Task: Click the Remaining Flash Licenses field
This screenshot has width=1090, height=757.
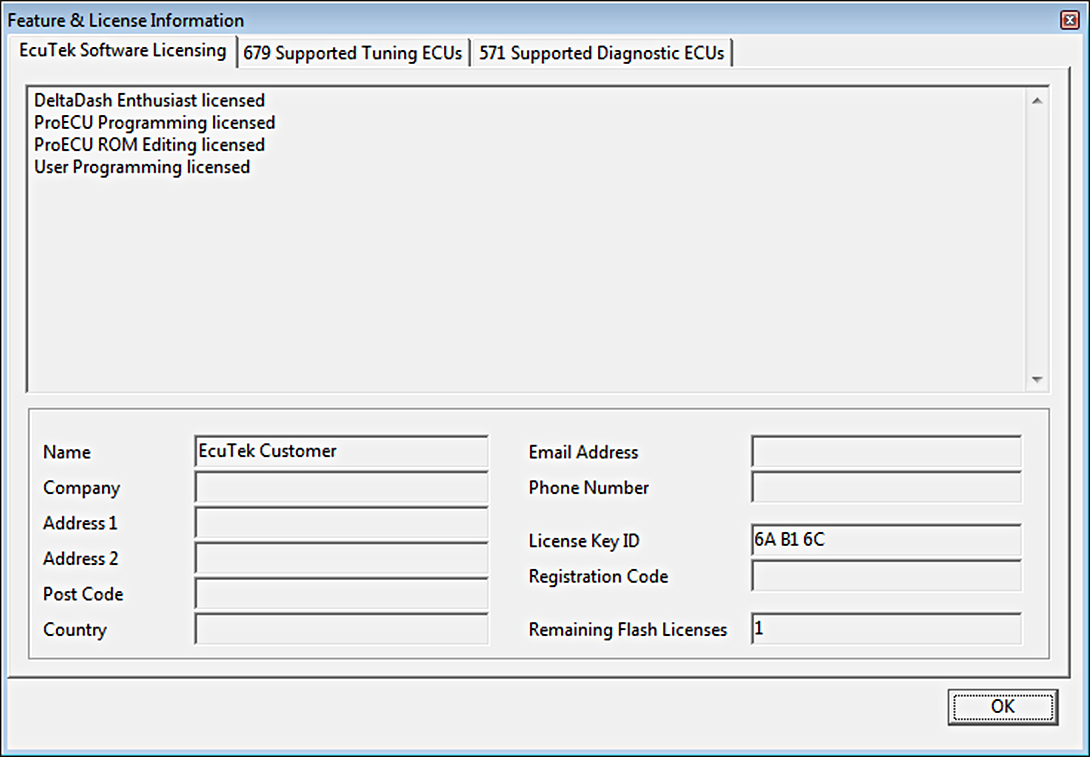Action: [886, 630]
